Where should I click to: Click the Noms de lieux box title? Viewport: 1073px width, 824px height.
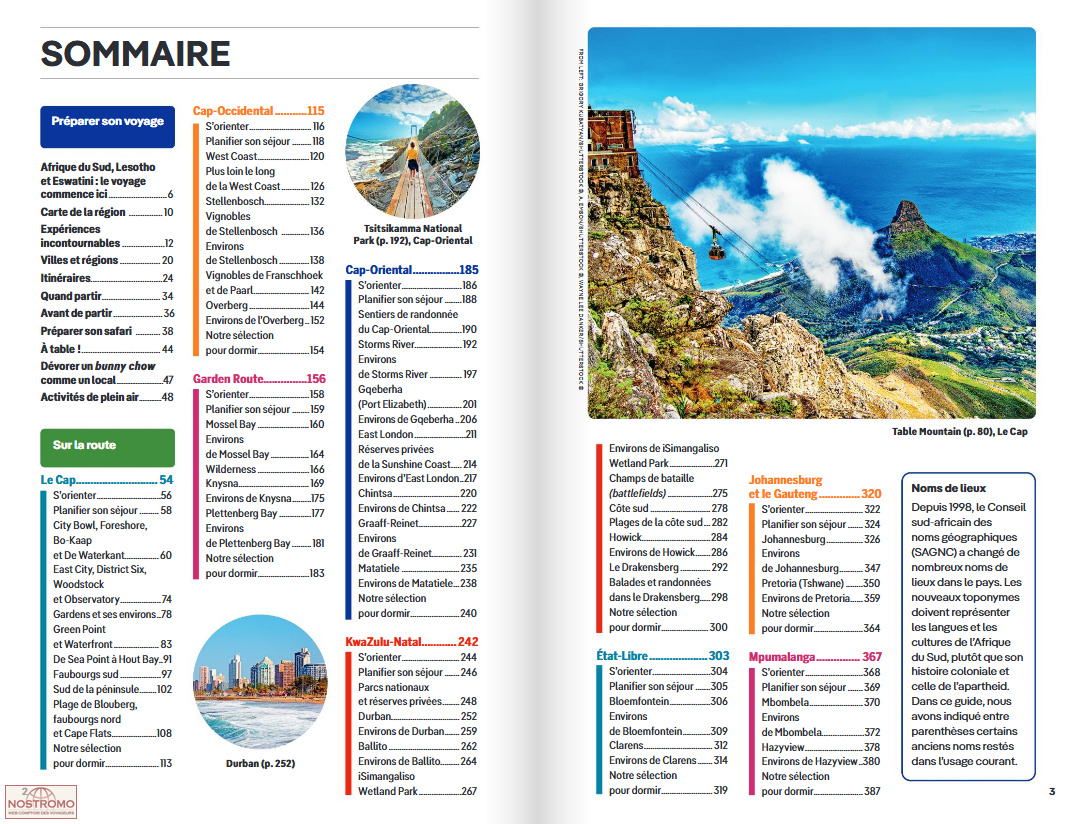pos(948,489)
